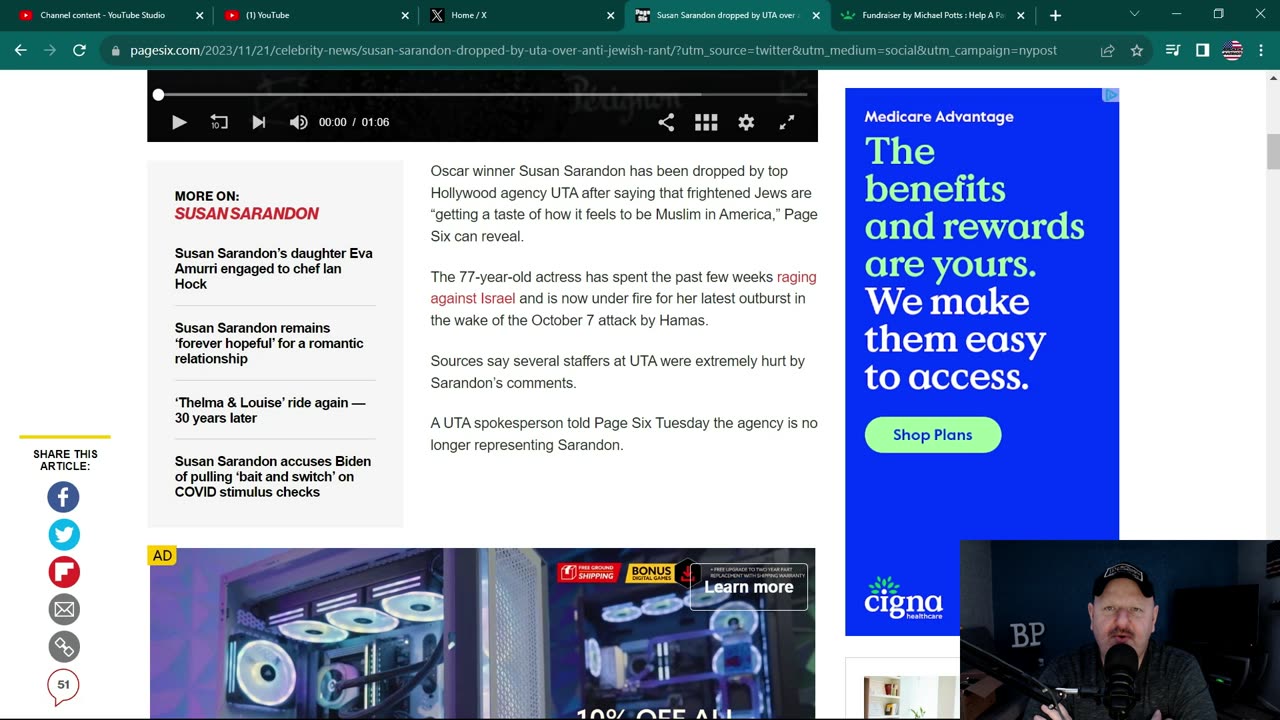Open the AdChoices icon on Cigna ad

pos(1110,95)
